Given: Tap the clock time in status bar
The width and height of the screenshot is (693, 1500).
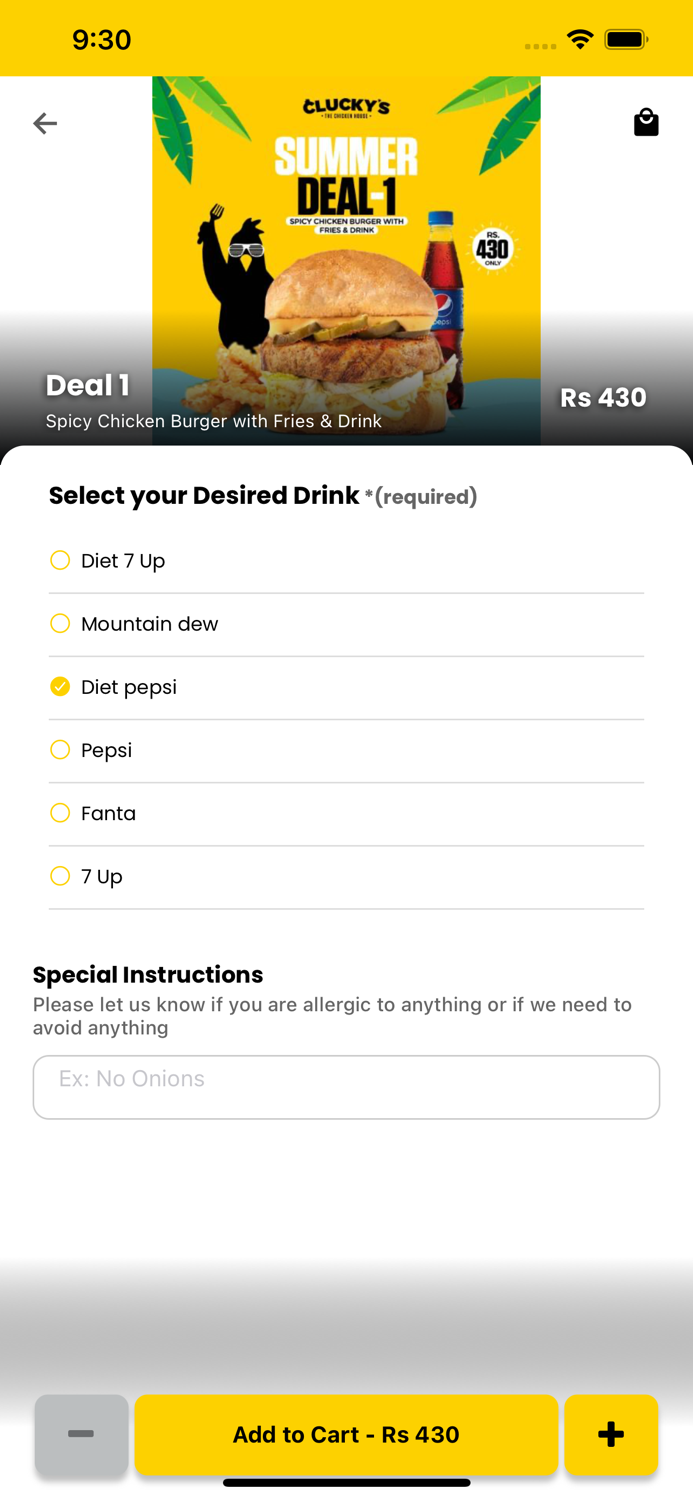Looking at the screenshot, I should pyautogui.click(x=101, y=40).
